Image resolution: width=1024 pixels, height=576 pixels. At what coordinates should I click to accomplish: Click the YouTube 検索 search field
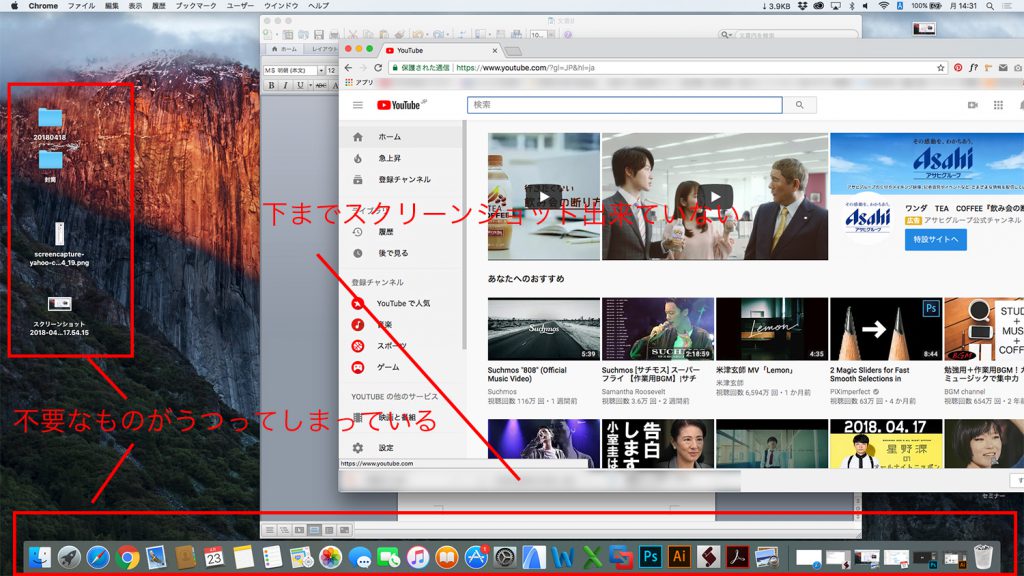624,105
